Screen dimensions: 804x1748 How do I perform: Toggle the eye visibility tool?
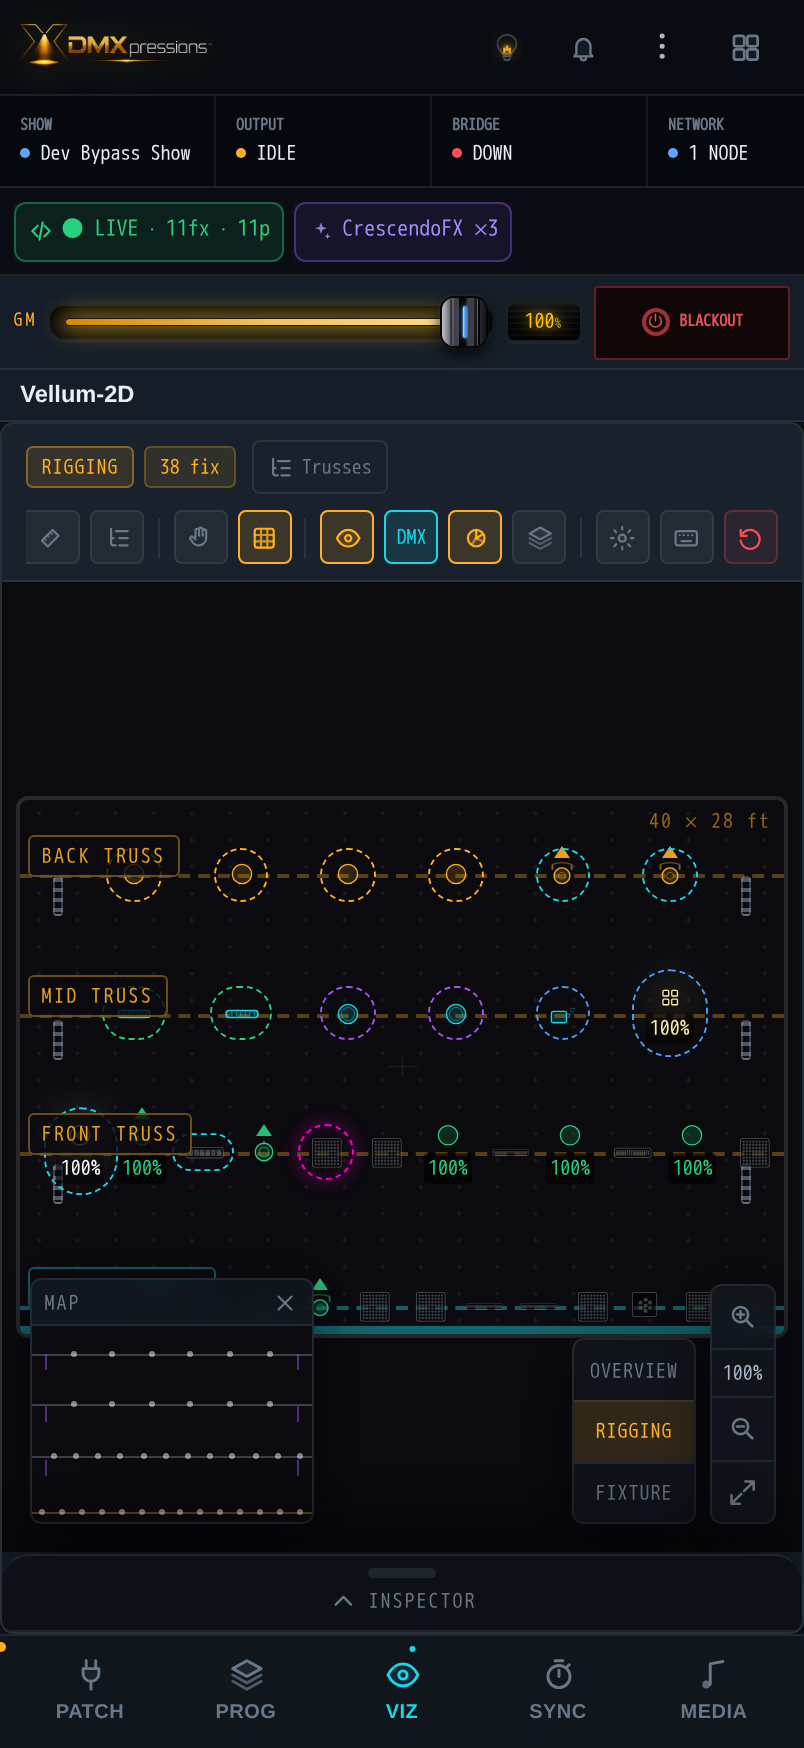click(x=347, y=537)
